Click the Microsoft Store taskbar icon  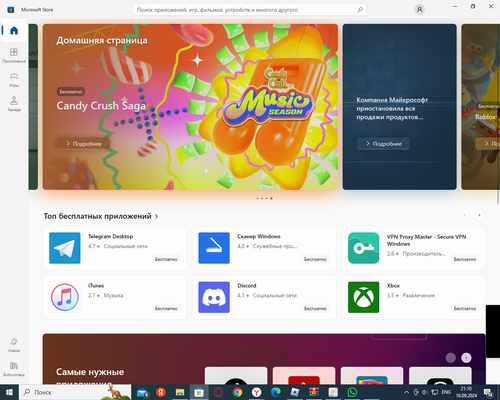pyautogui.click(x=199, y=392)
